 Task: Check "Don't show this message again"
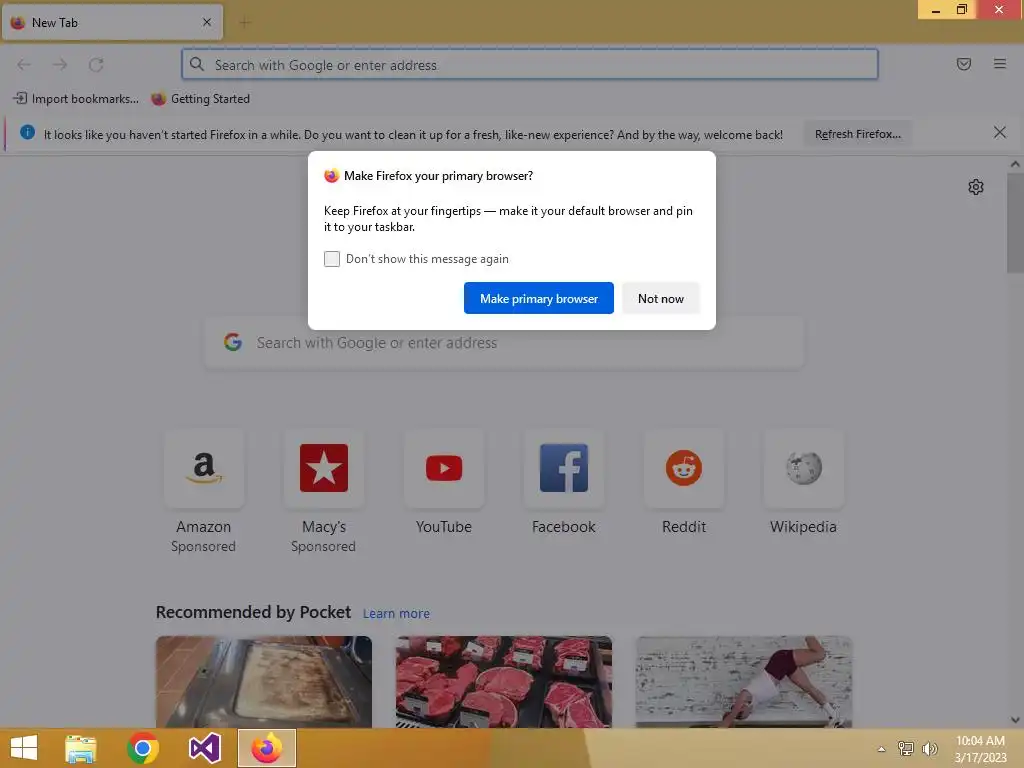point(332,259)
